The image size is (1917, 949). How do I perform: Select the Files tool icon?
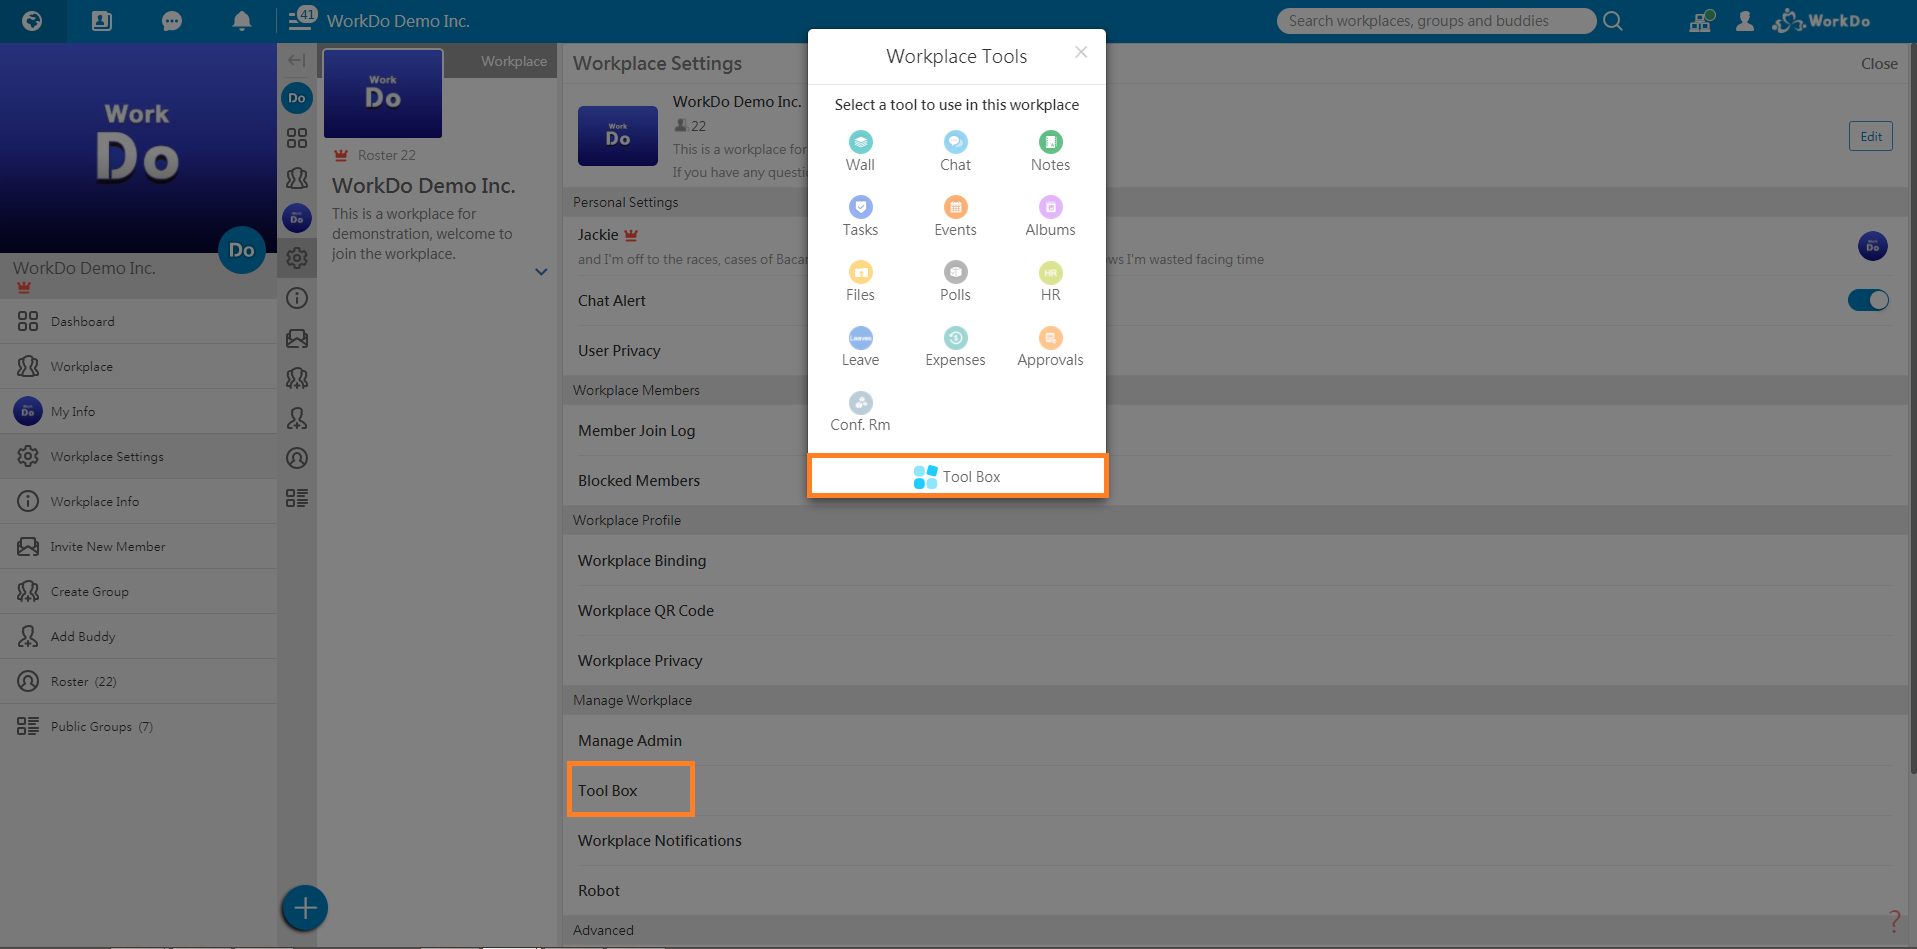click(860, 272)
